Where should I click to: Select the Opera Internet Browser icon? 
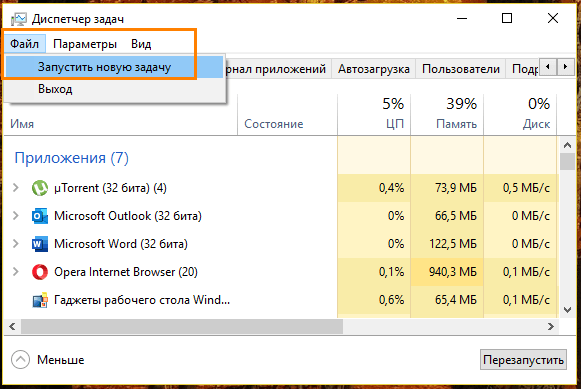(40, 272)
